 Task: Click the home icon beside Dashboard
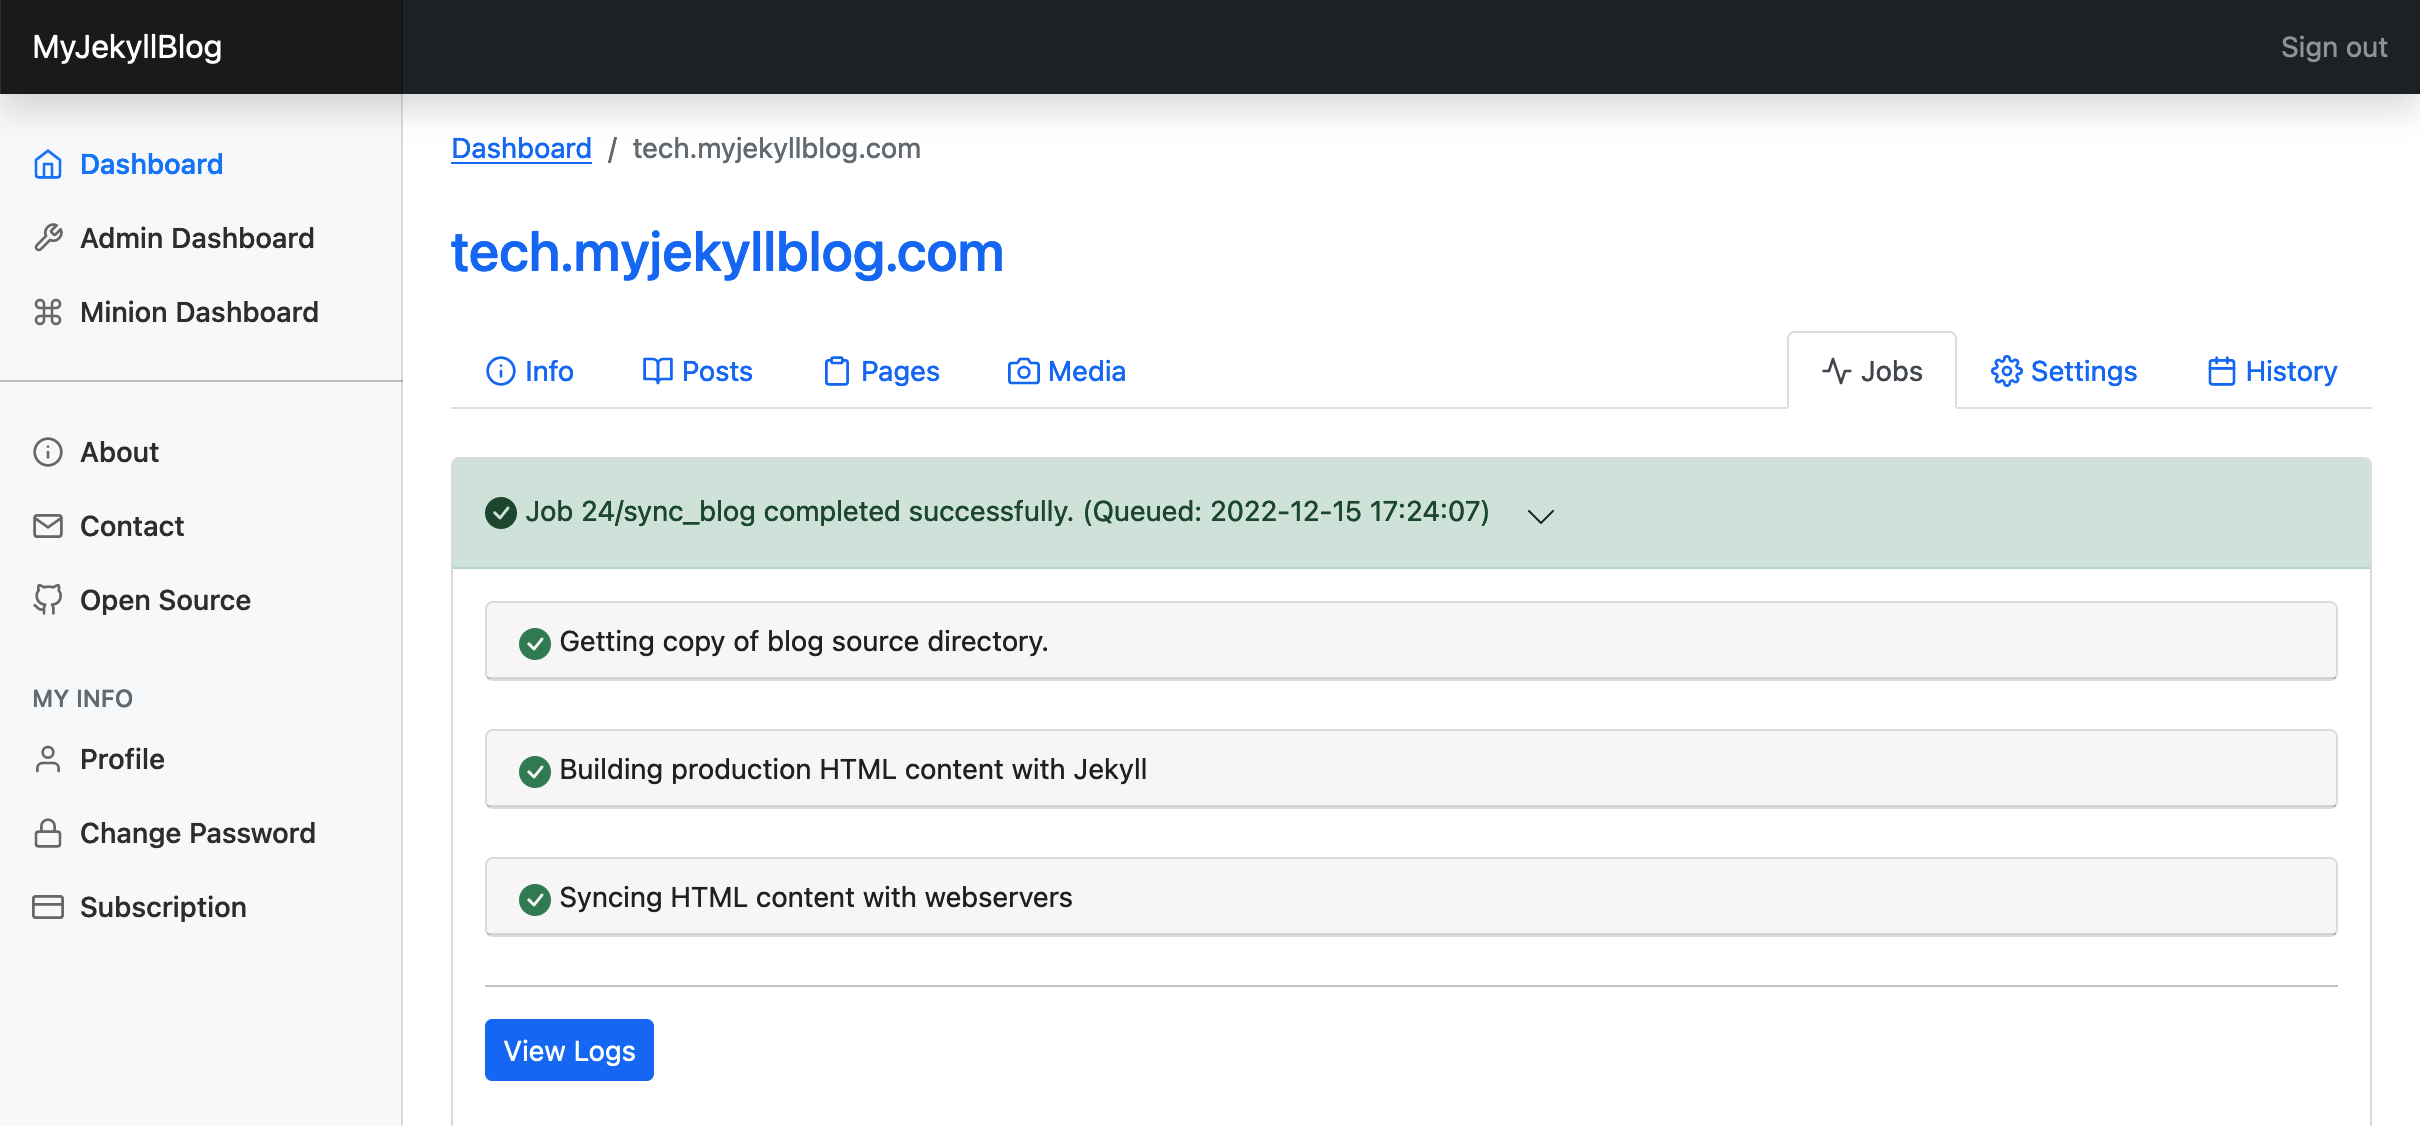pyautogui.click(x=48, y=164)
